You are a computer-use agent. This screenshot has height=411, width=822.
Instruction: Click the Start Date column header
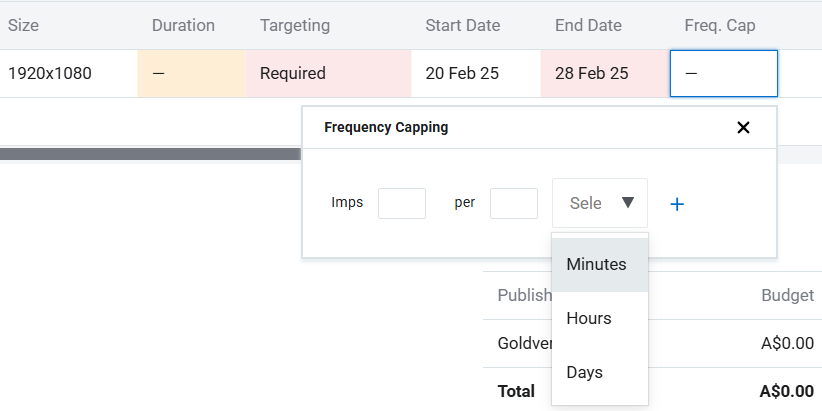tap(463, 26)
